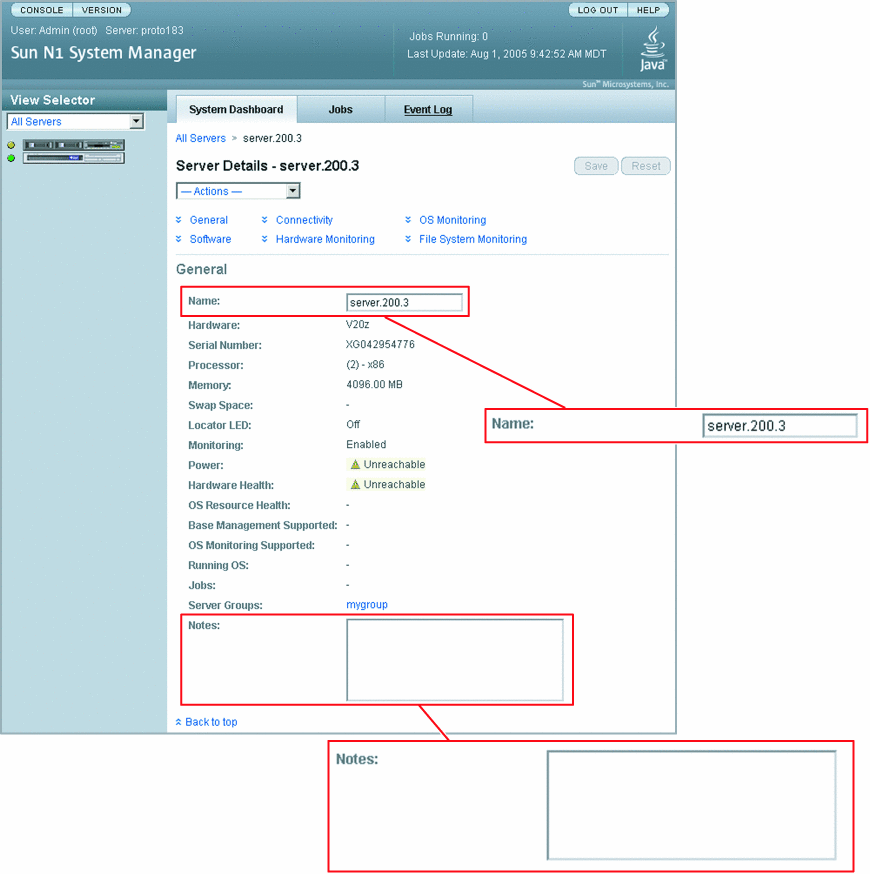870x874 pixels.
Task: Jump to the Connectivity section link
Action: click(304, 220)
